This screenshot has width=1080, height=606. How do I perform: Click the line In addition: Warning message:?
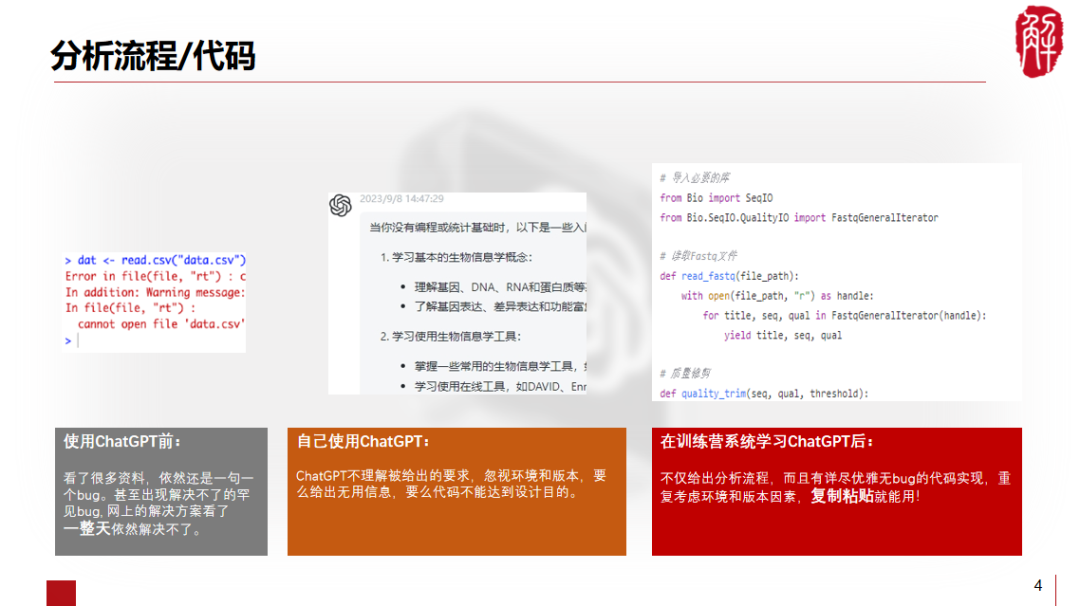(155, 292)
